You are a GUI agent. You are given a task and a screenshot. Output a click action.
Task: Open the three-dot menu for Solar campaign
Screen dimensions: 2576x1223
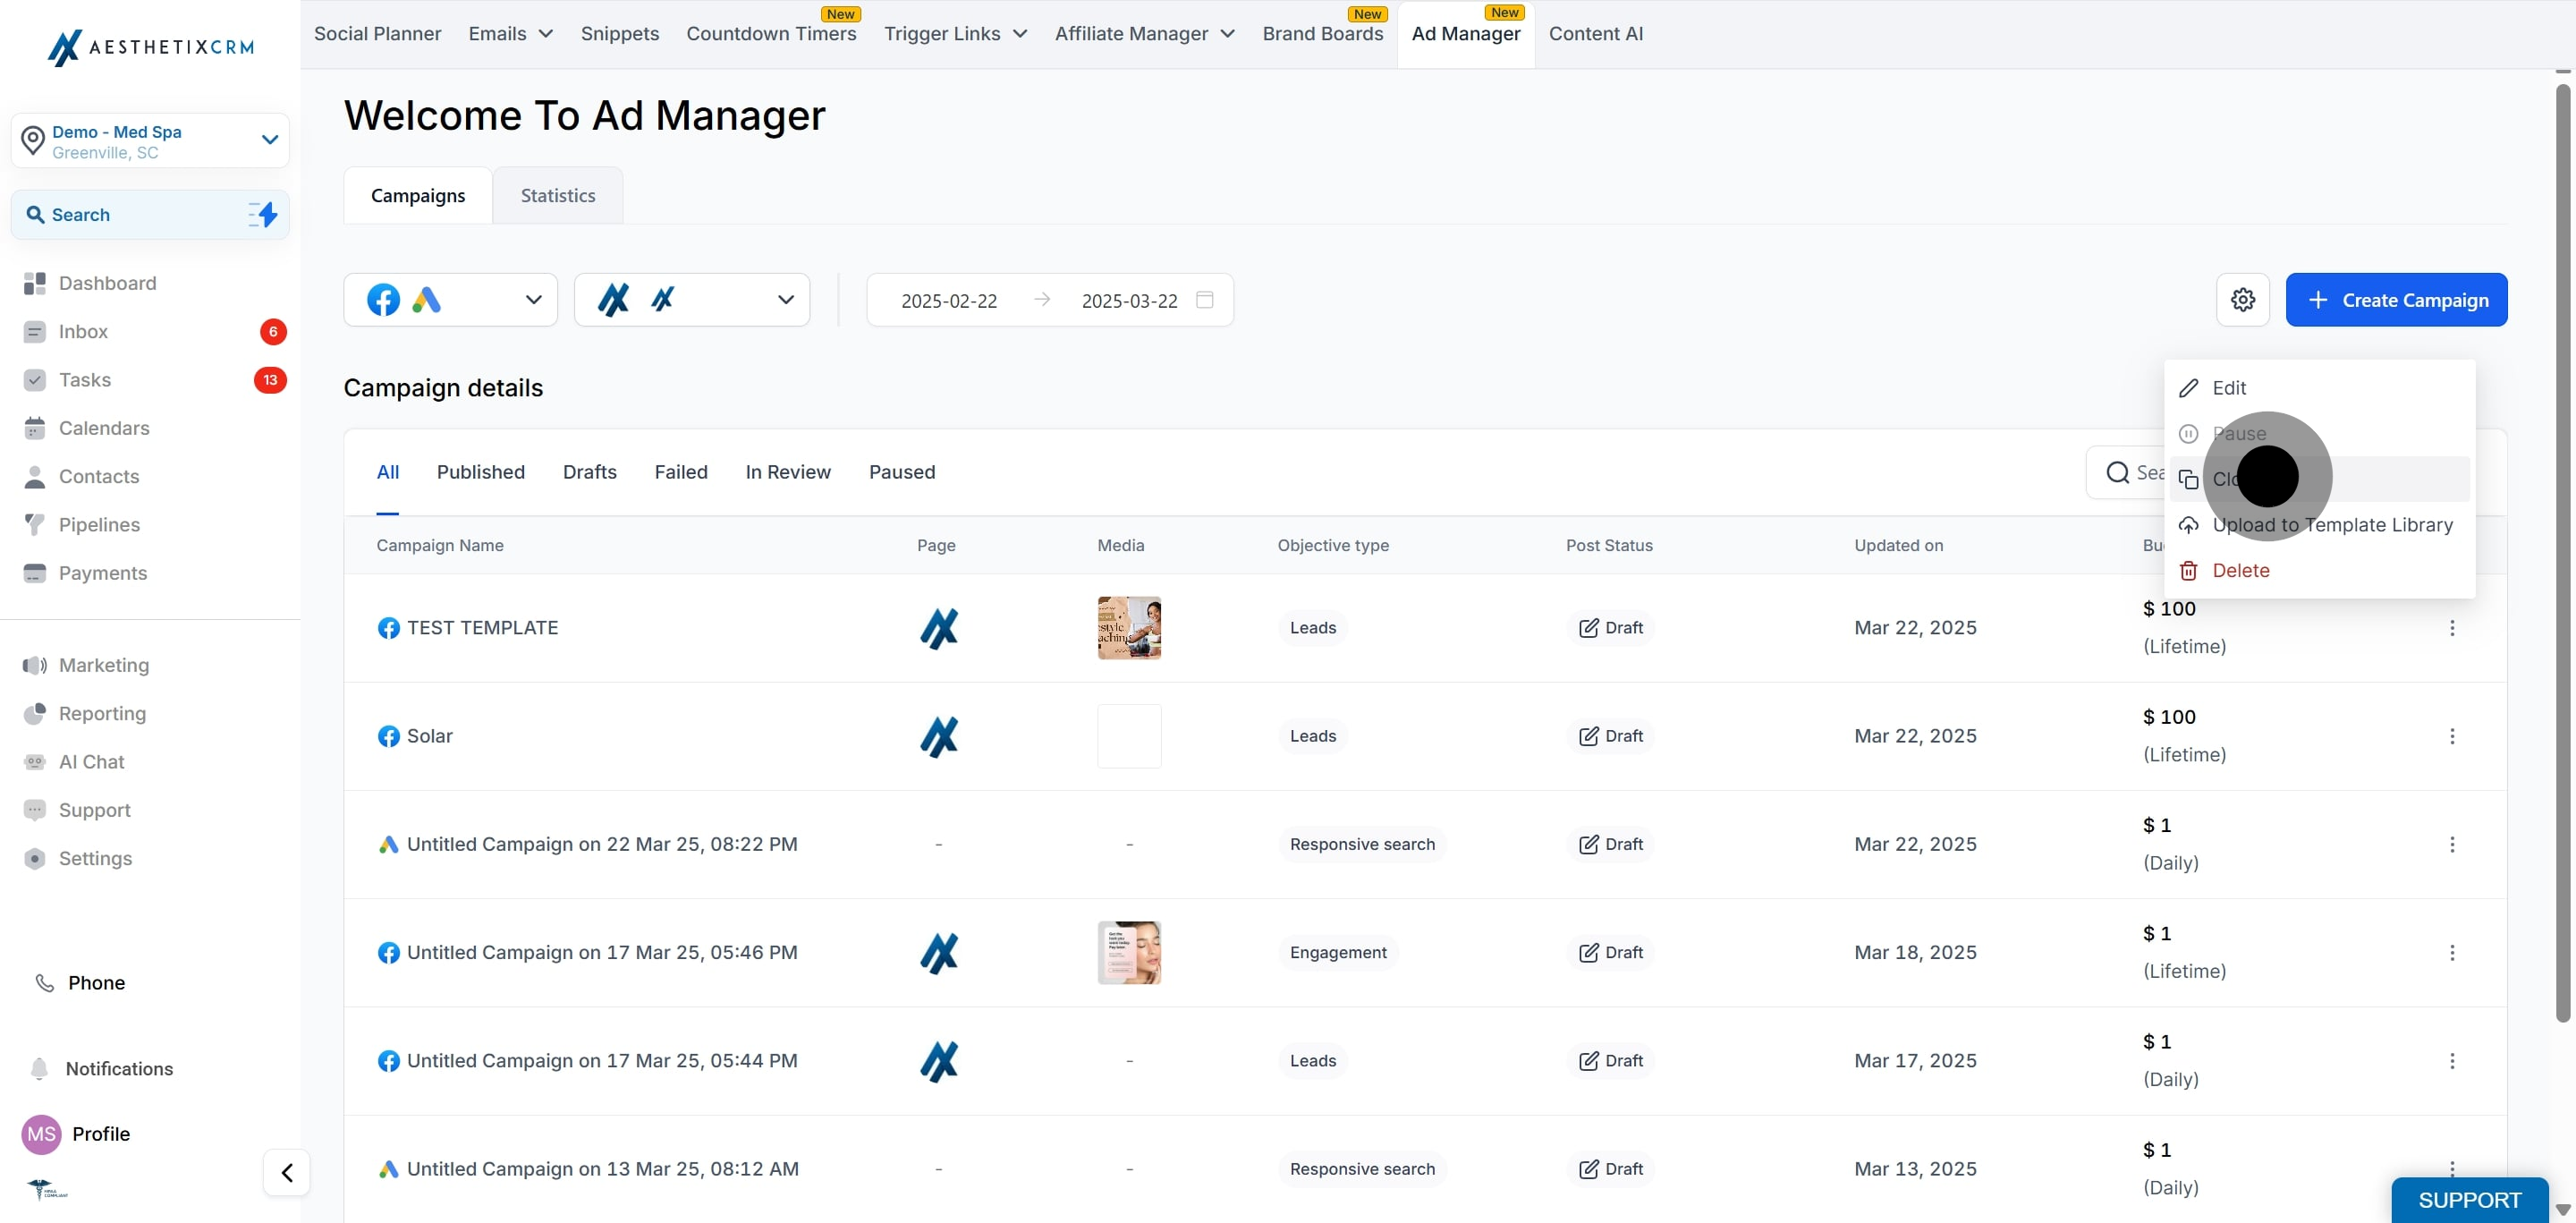pos(2451,736)
